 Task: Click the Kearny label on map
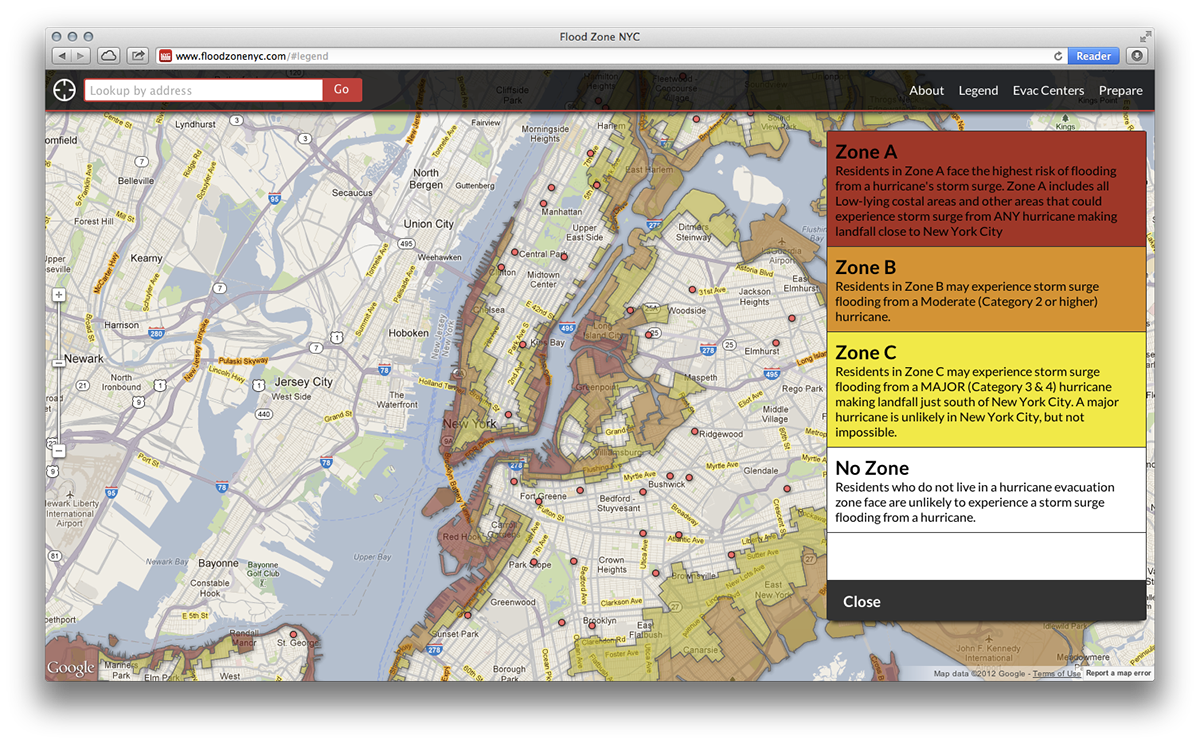[x=146, y=258]
